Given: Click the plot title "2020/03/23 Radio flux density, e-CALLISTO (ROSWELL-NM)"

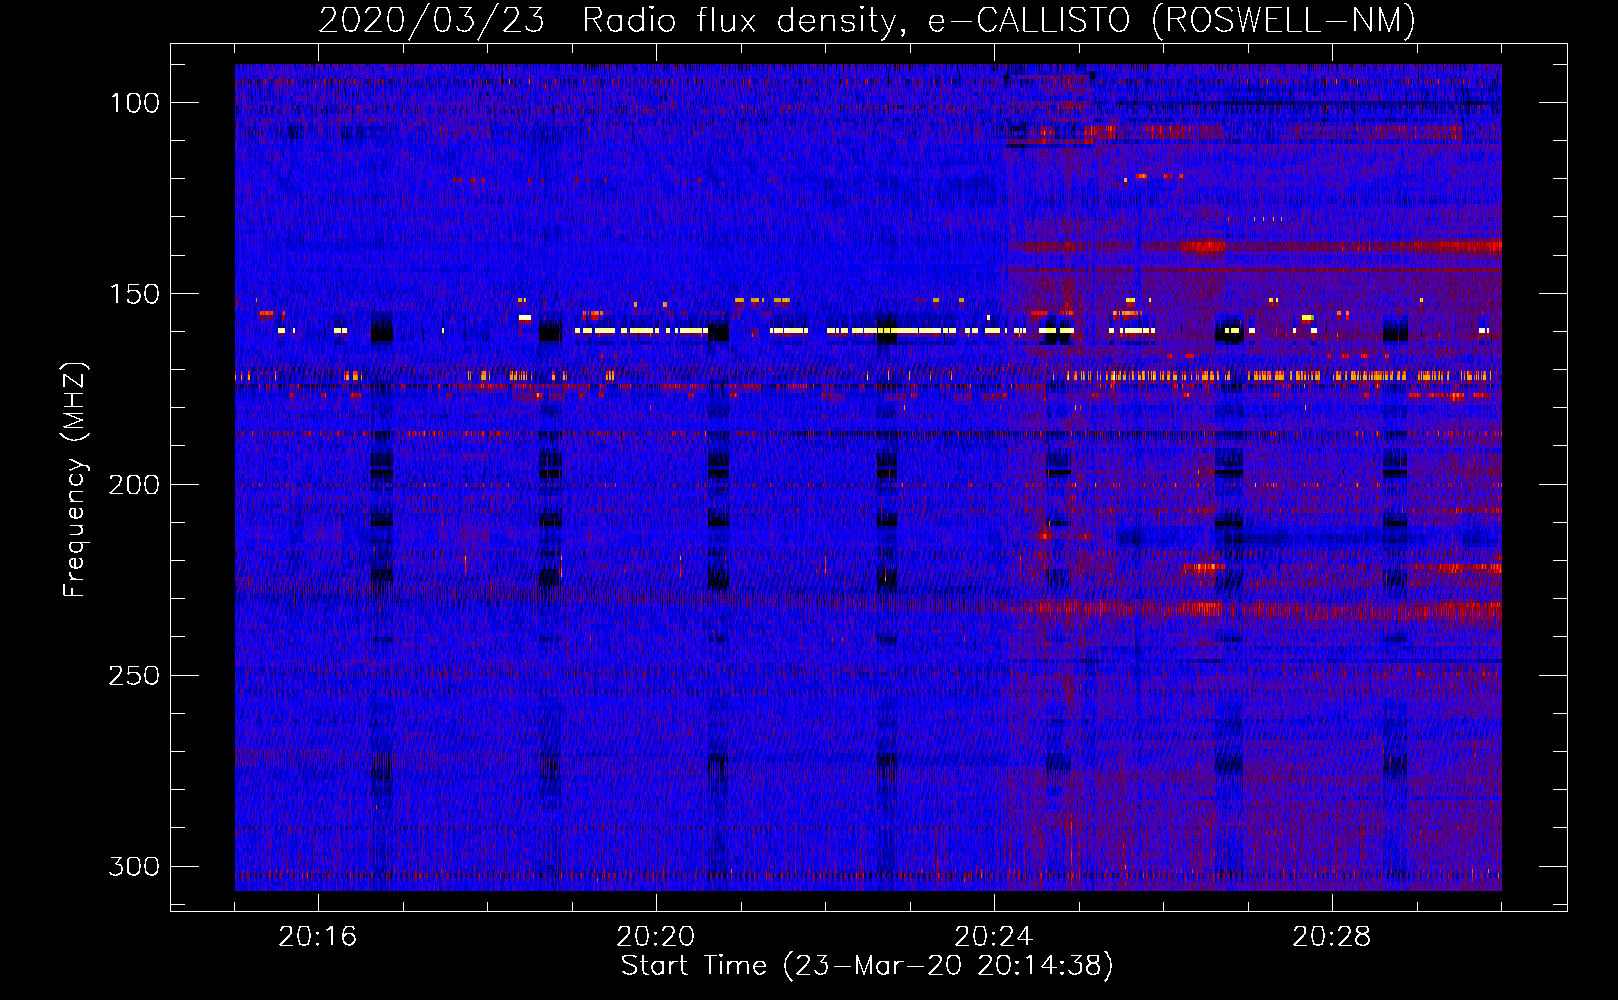Looking at the screenshot, I should coord(867,20).
